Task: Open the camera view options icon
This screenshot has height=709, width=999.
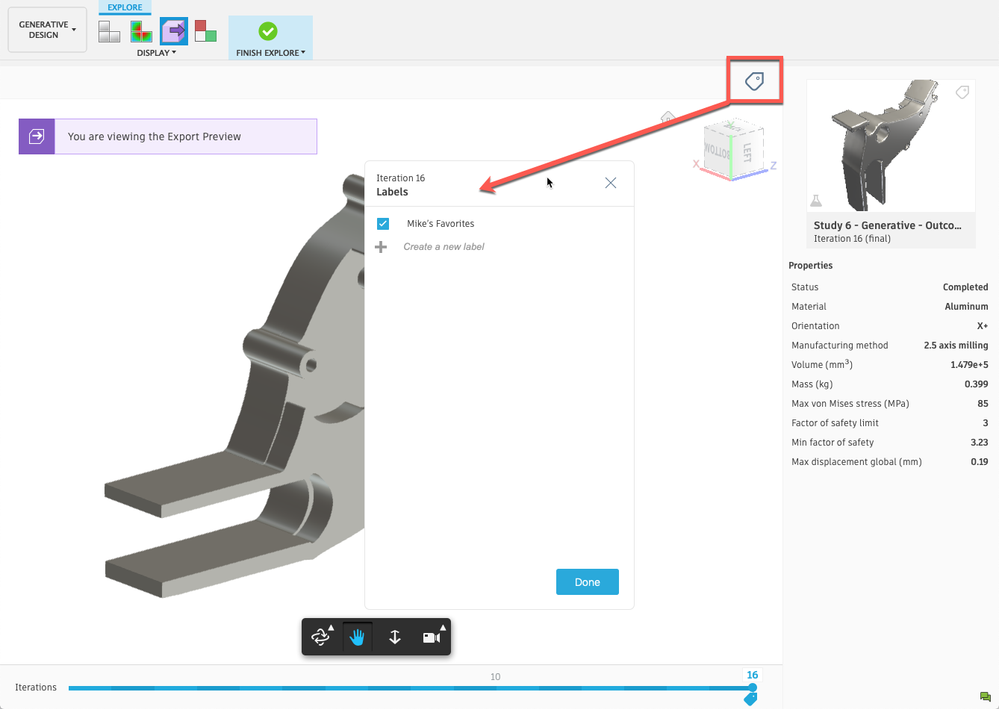Action: [432, 636]
